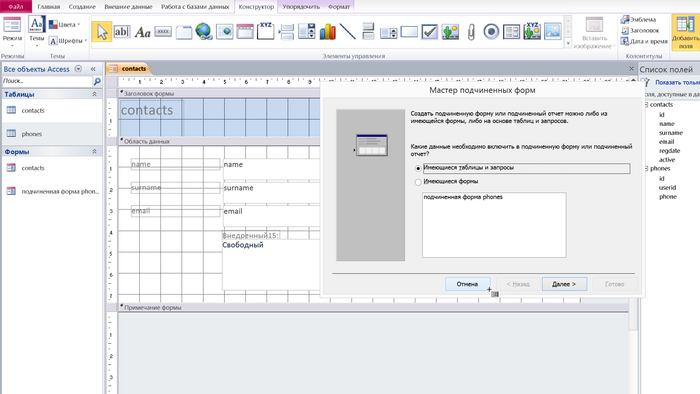Viewport: 700px width, 394px height.
Task: Select the List Box control tool
Action: [388, 33]
